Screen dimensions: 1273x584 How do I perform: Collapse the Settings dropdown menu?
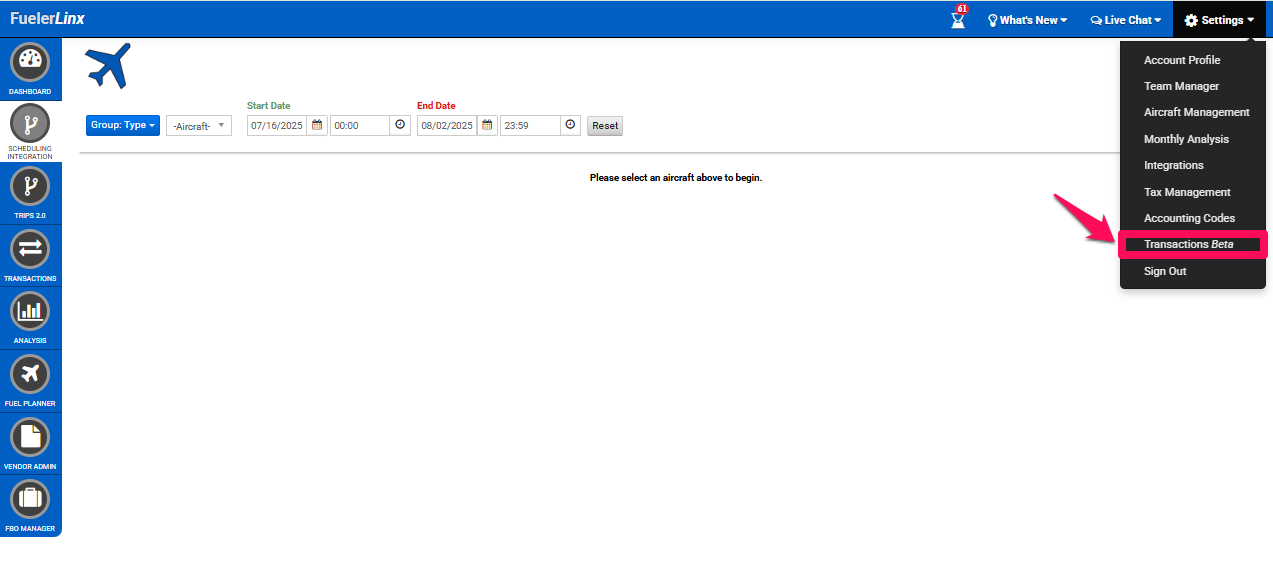[1219, 20]
